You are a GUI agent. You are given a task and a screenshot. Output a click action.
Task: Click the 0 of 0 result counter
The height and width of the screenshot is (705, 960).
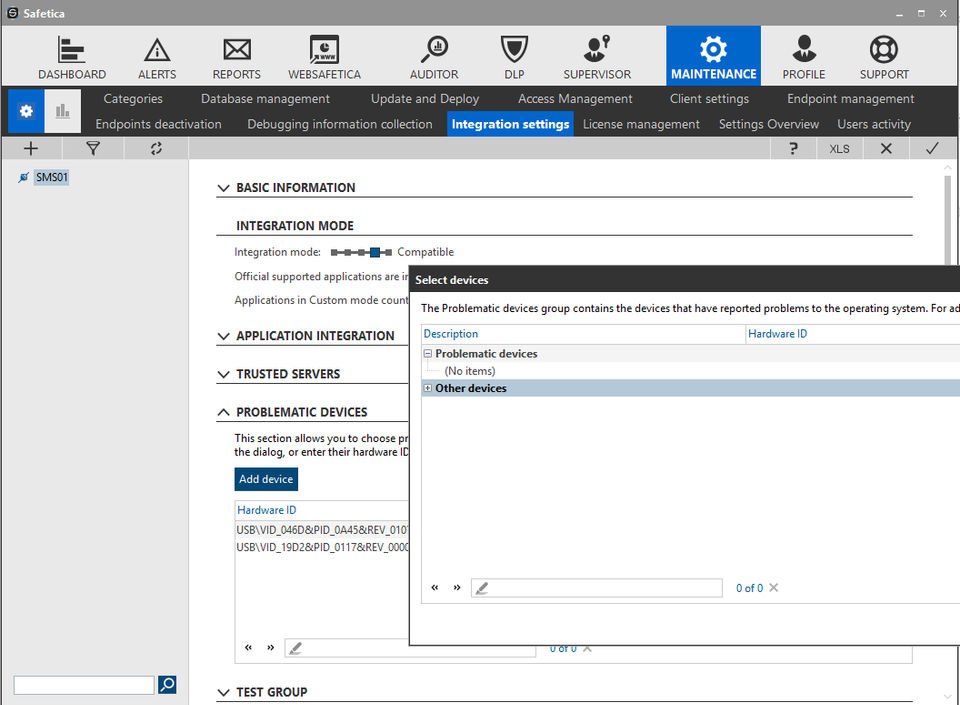(749, 588)
